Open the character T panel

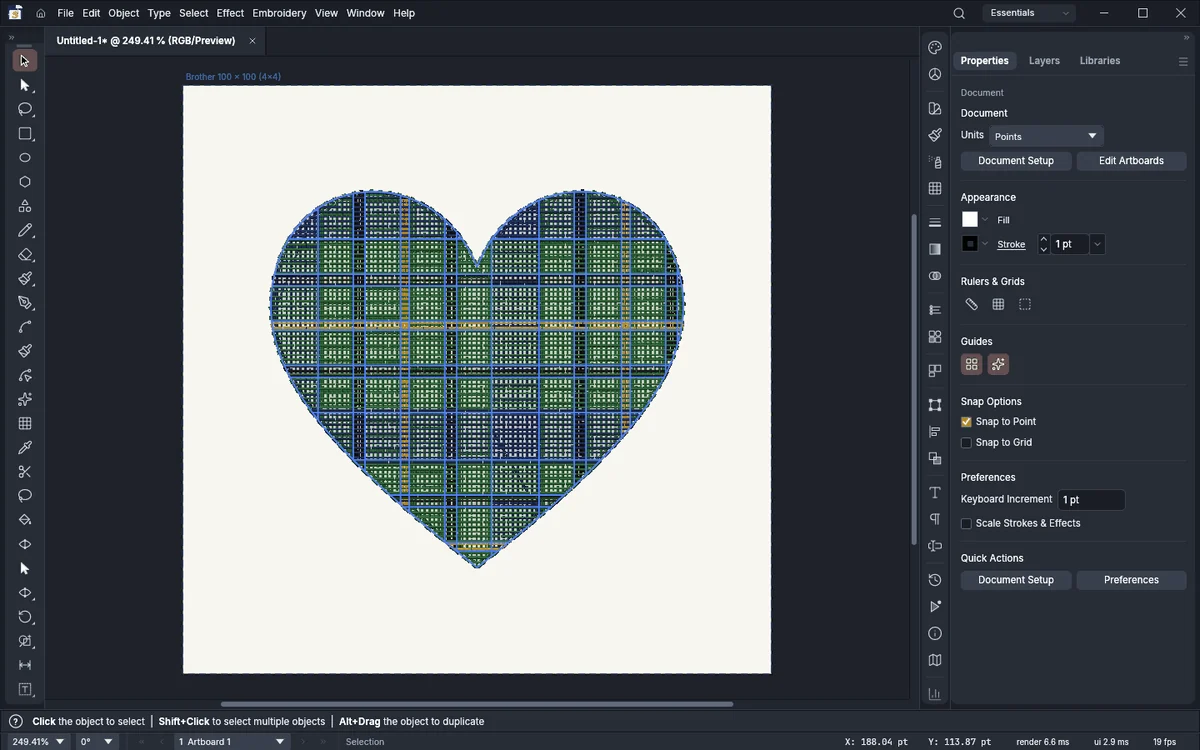coord(935,493)
